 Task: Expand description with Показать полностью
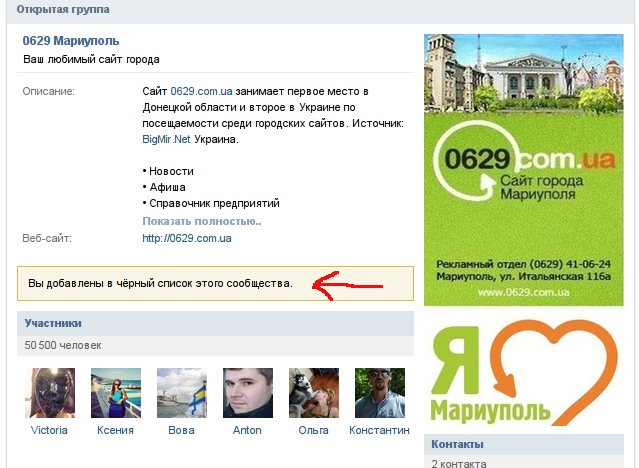(202, 221)
